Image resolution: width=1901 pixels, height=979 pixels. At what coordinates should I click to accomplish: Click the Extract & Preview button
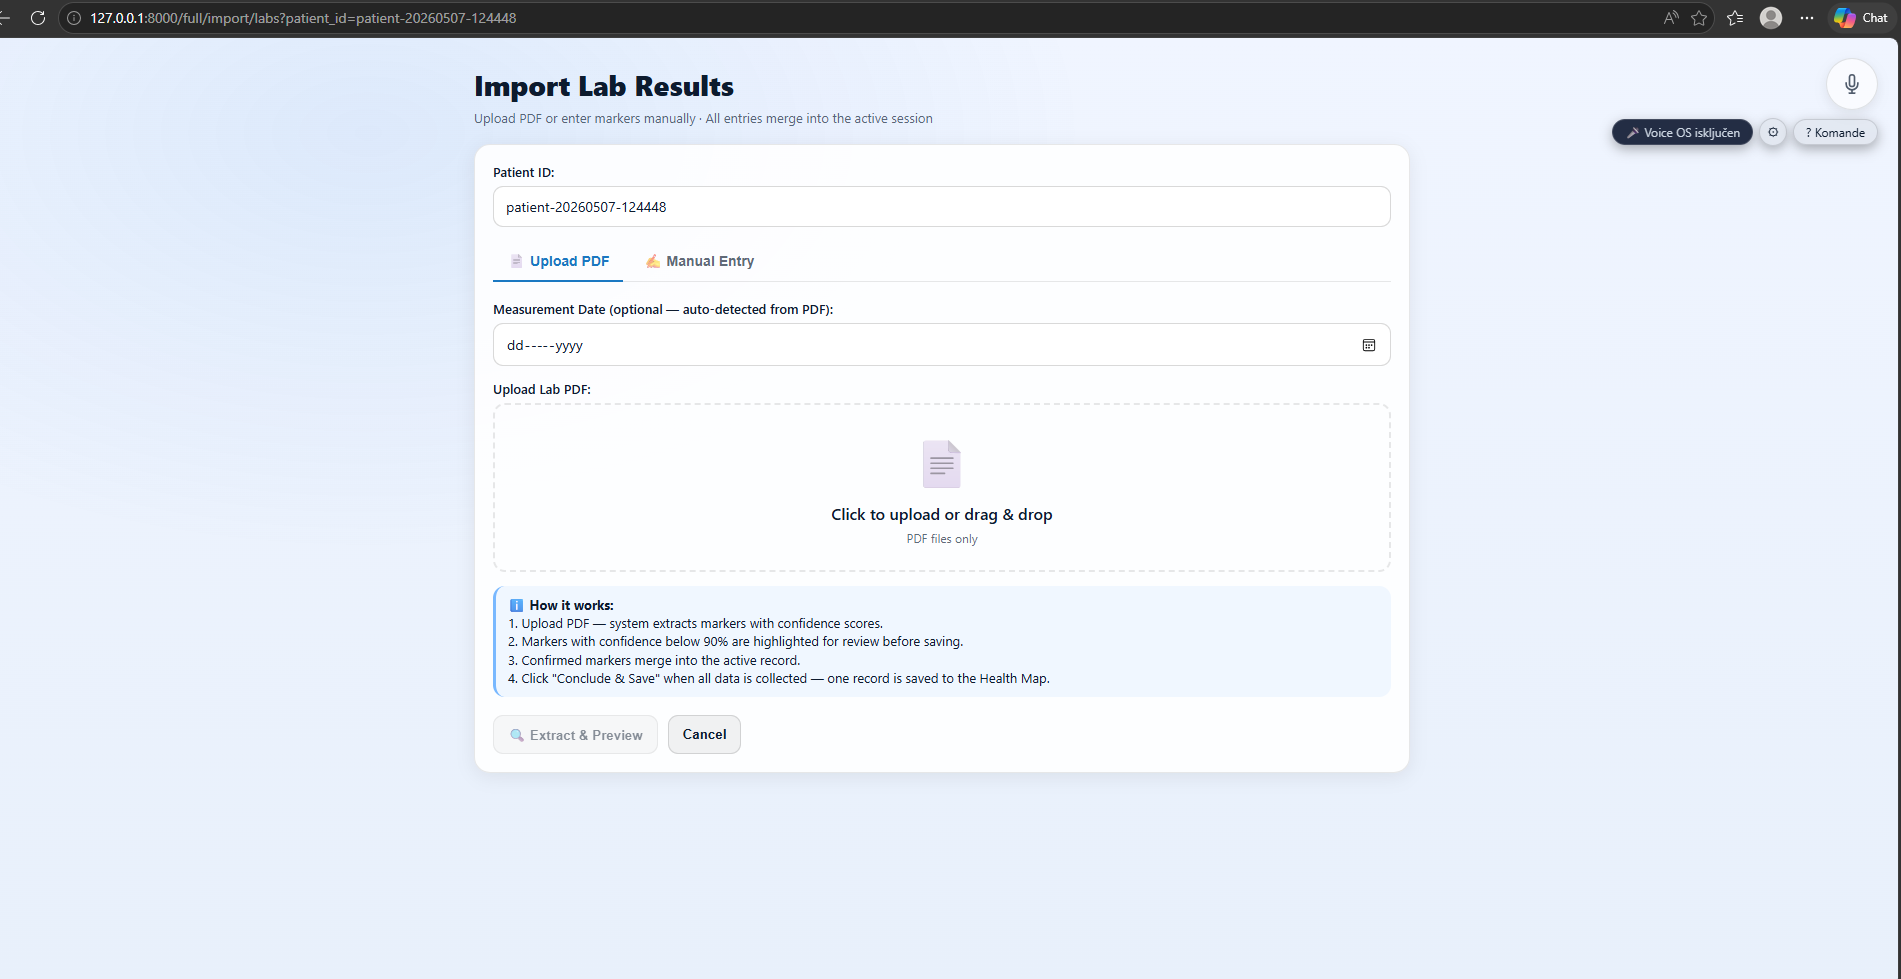coord(575,735)
